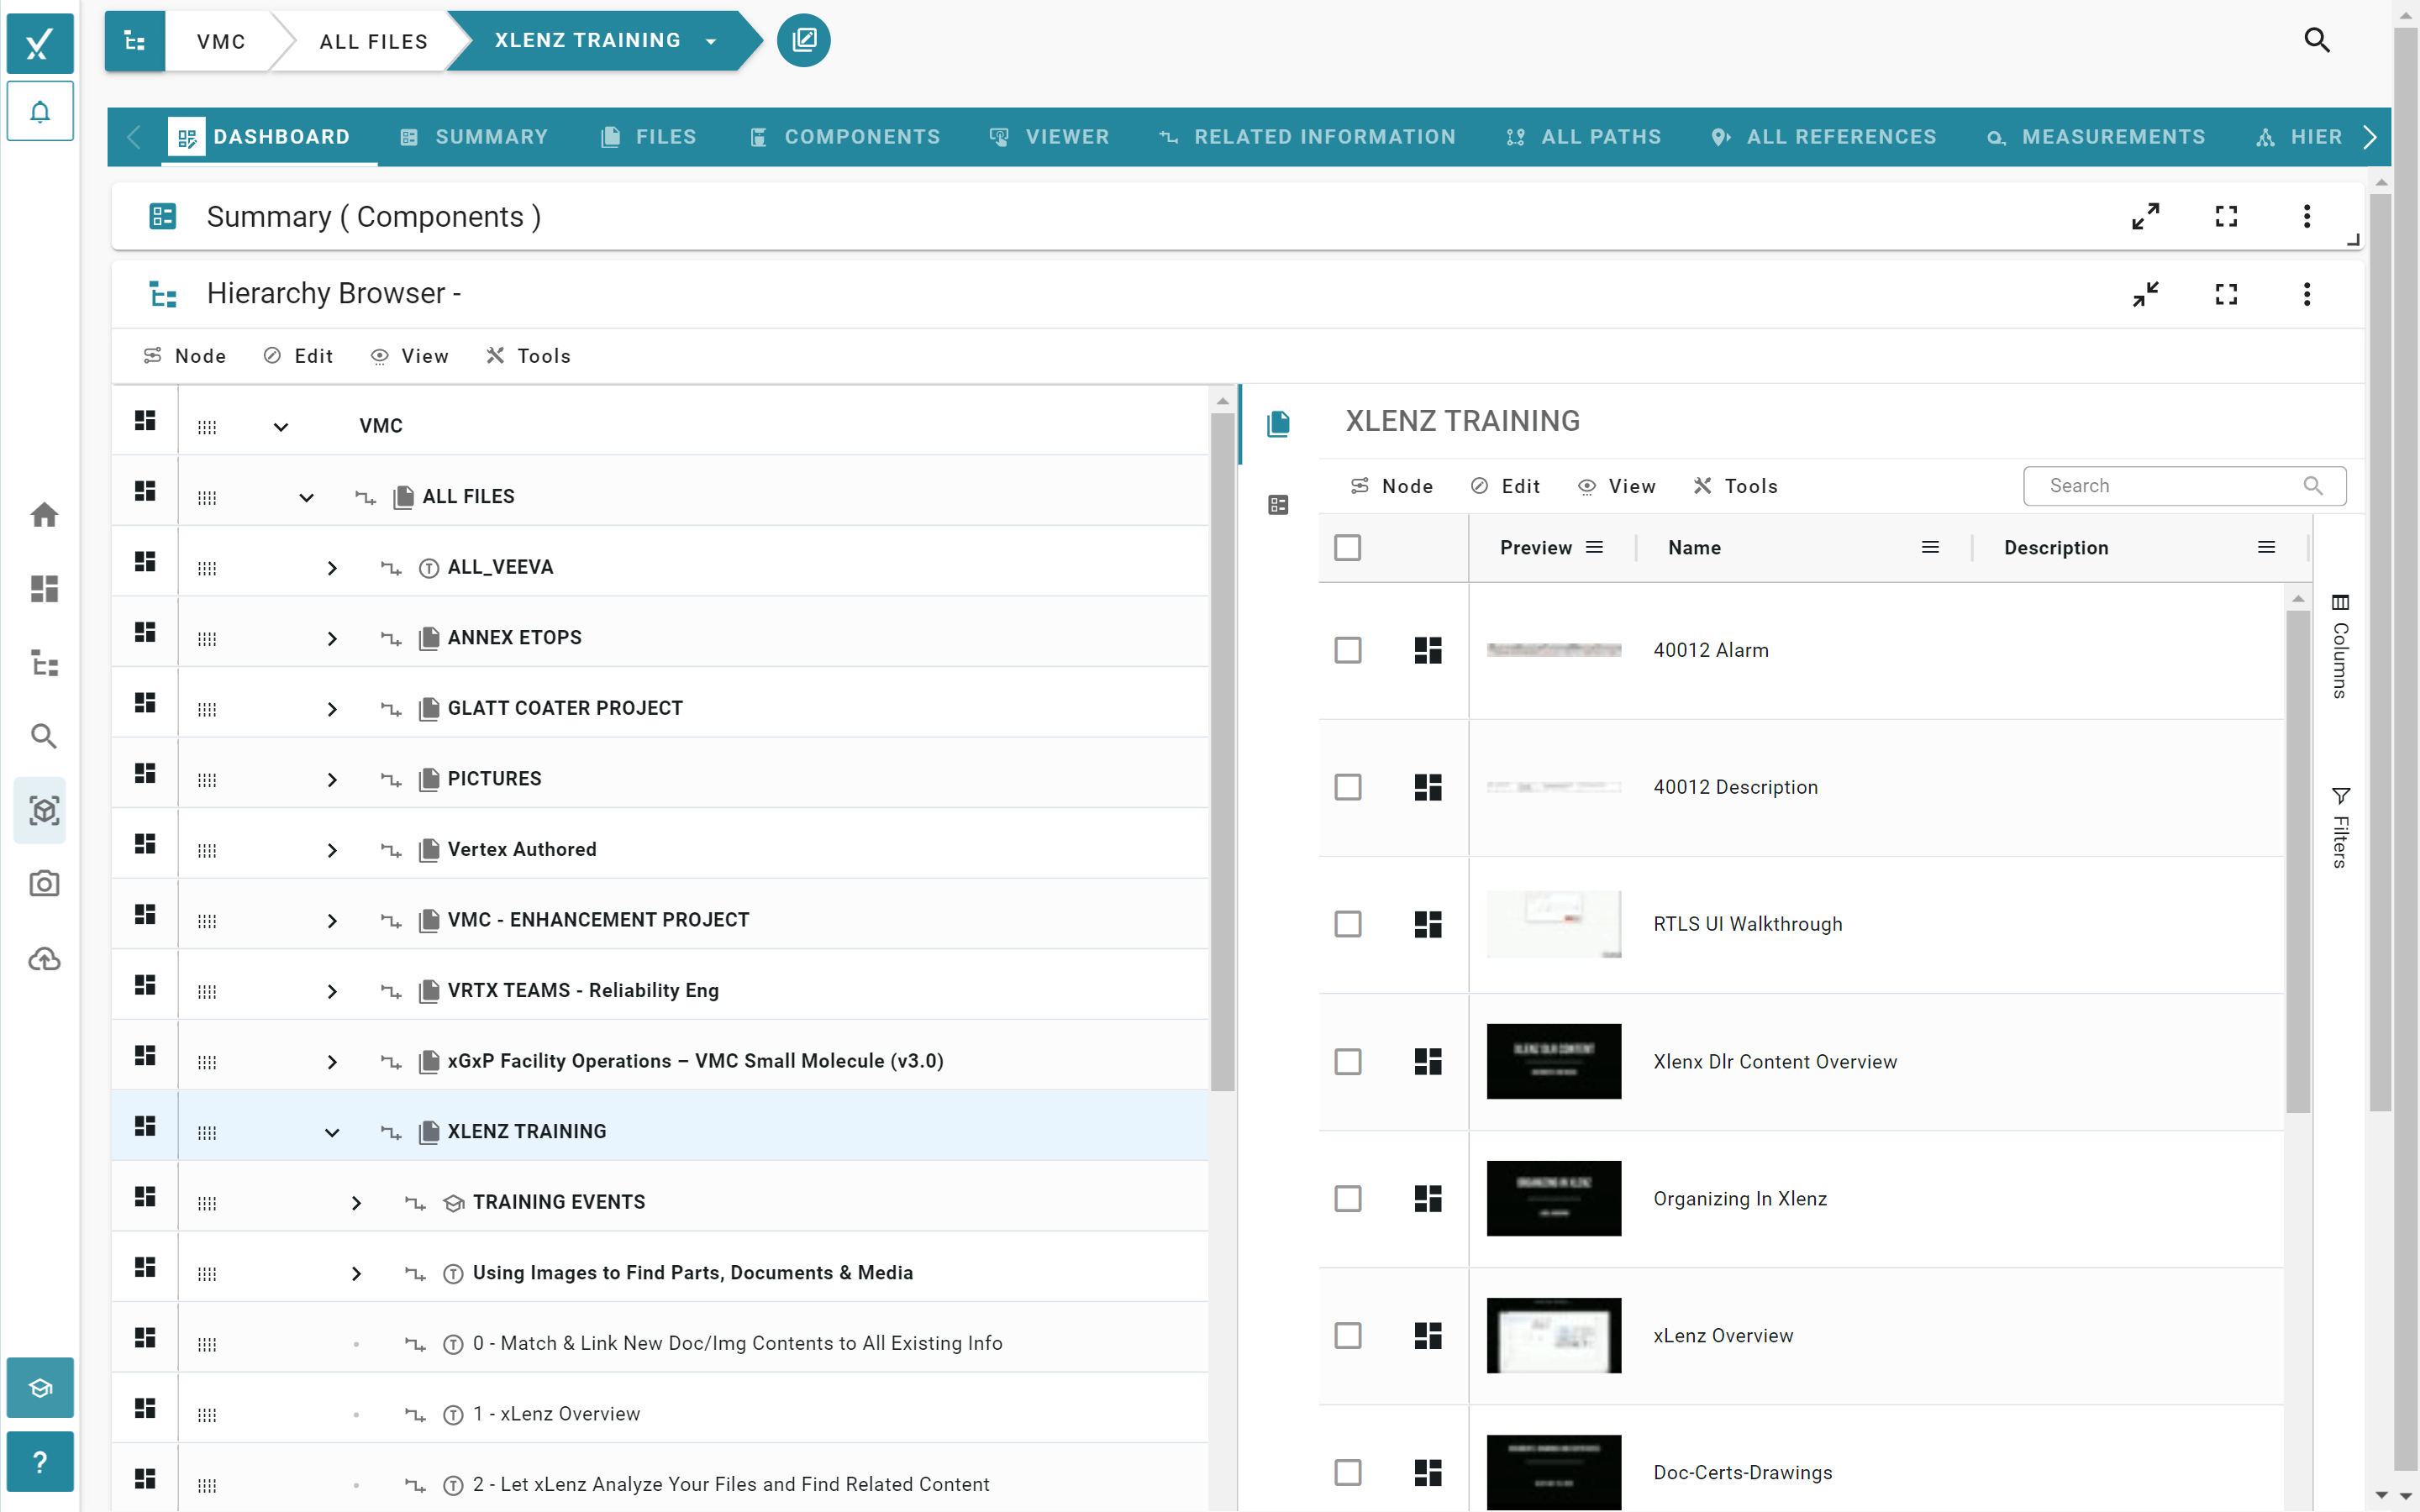Check the xLenz Overview row checkbox

point(1348,1335)
